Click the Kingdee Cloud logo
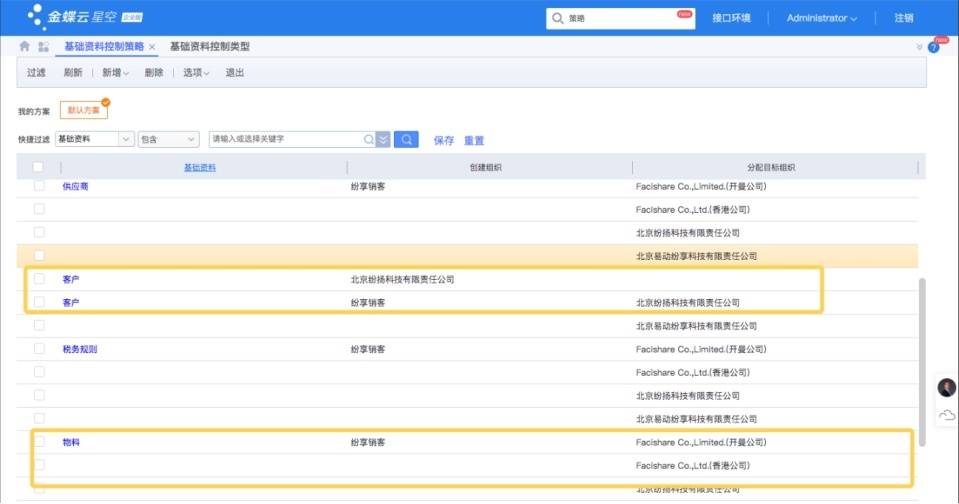Viewport: 959px width, 504px height. coord(84,17)
